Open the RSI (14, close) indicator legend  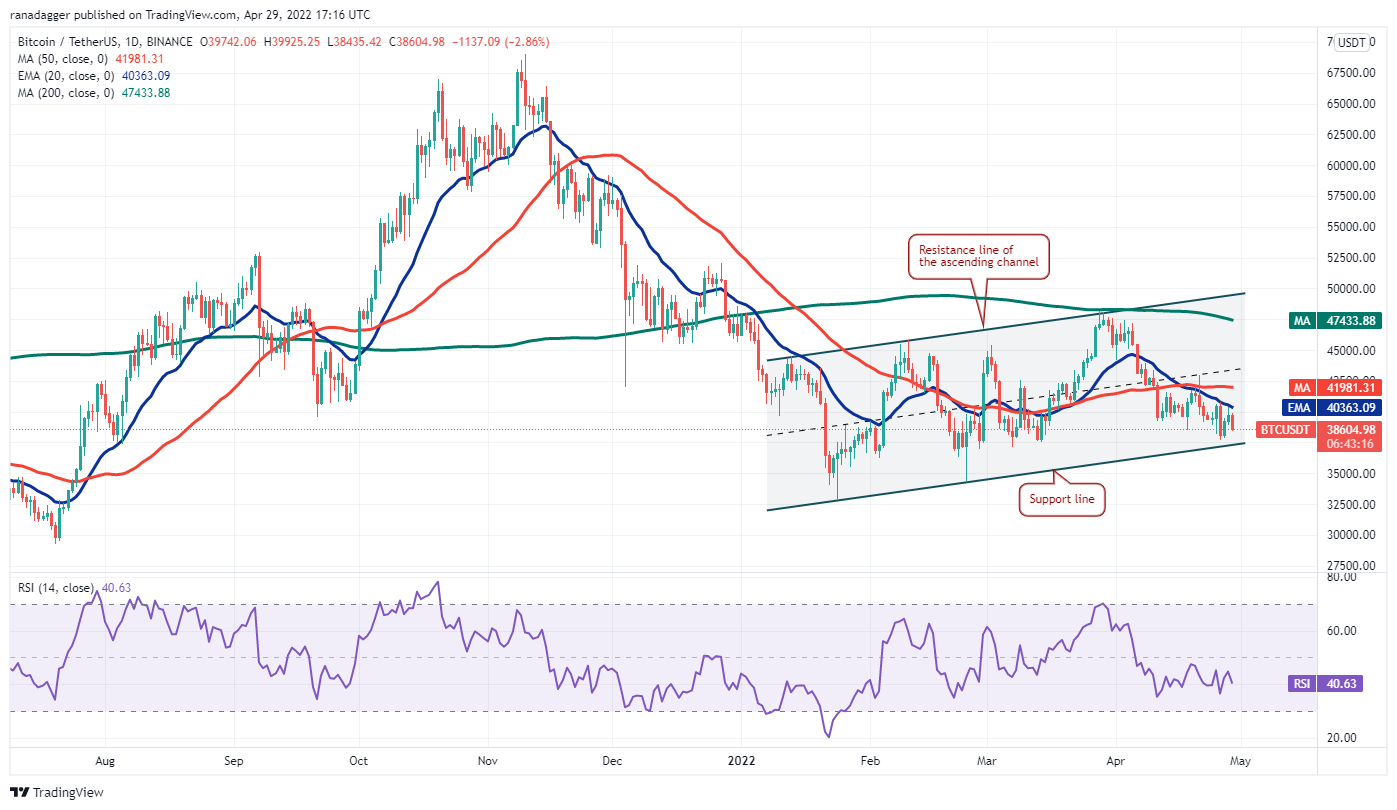(x=56, y=588)
